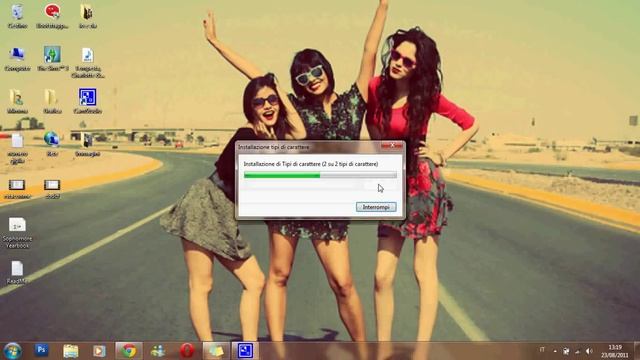Launch The Sims 3 desktop shortcut
Viewport: 640px width, 360px height.
click(53, 59)
